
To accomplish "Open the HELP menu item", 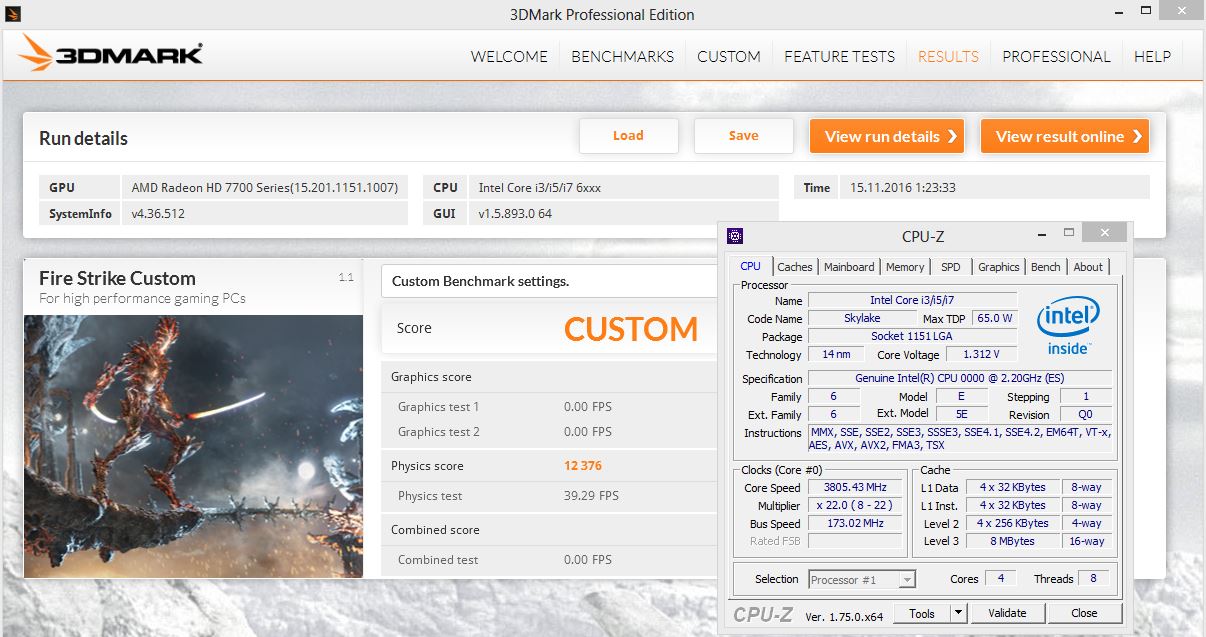I will [x=1152, y=56].
